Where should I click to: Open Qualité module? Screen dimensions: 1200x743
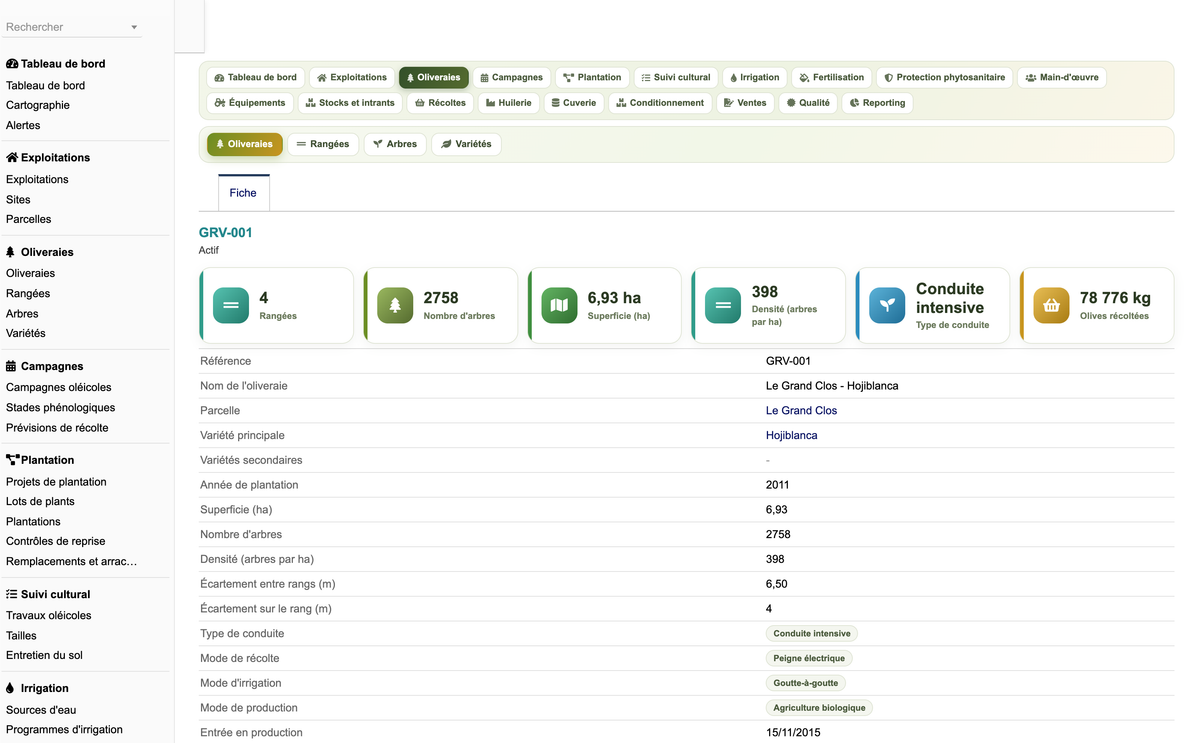tap(808, 103)
